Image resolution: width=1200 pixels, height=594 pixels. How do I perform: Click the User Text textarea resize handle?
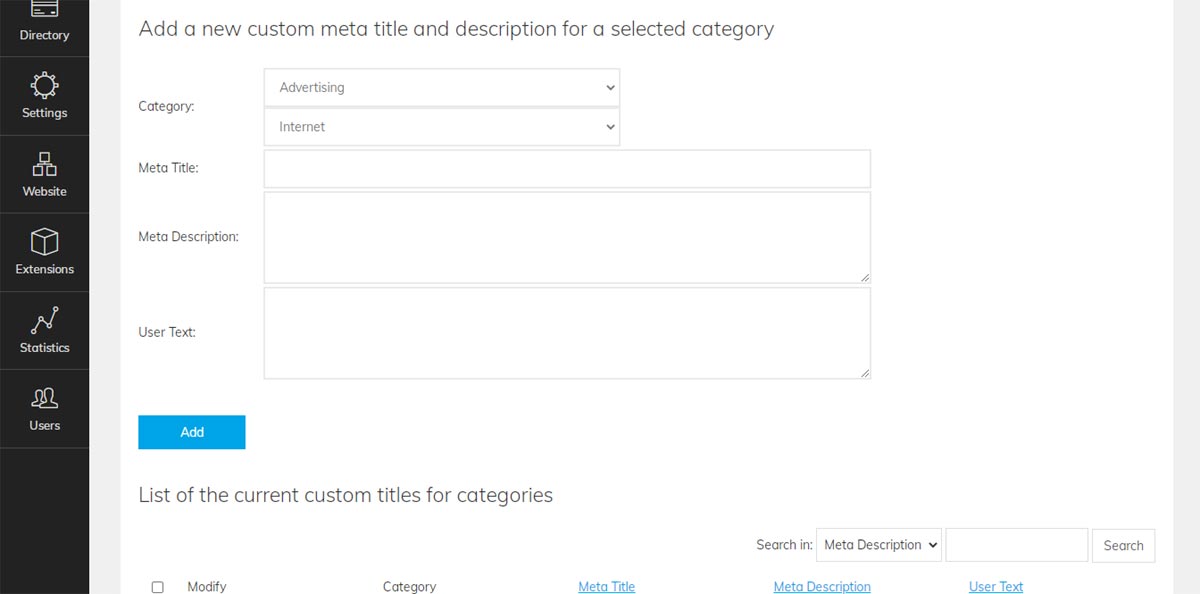pyautogui.click(x=865, y=373)
